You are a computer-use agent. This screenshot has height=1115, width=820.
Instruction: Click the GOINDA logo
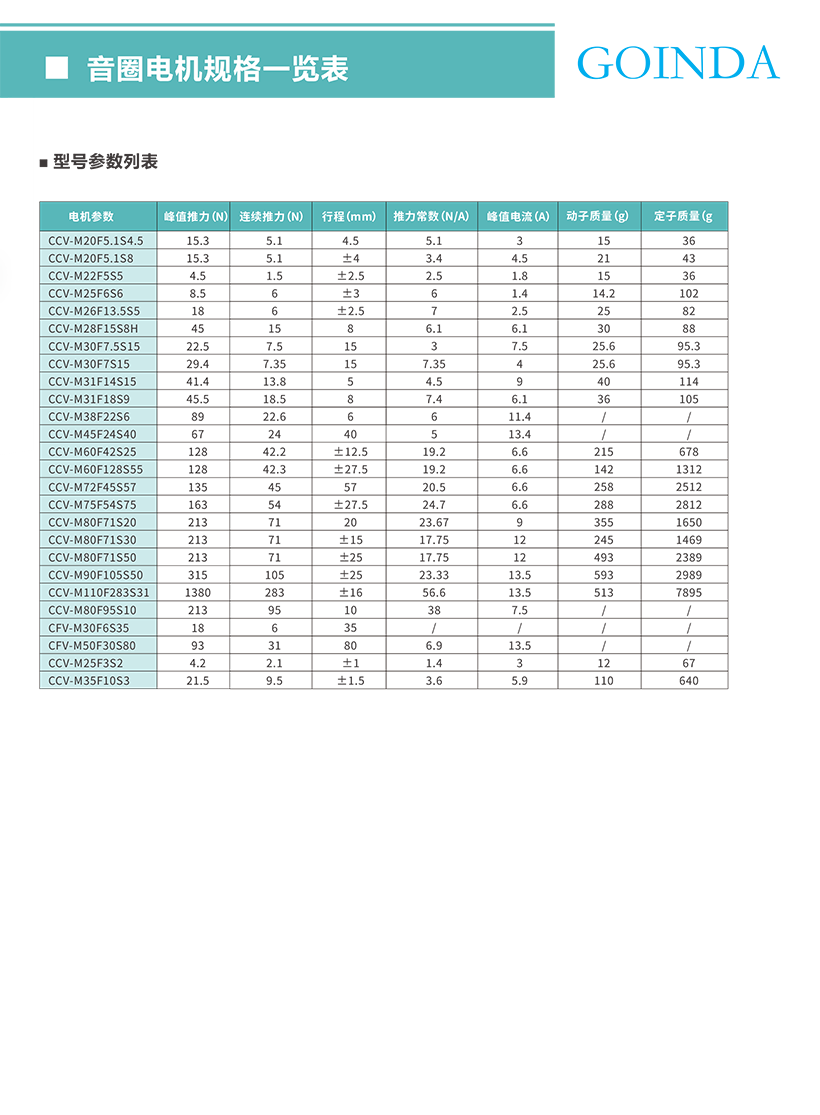point(678,63)
